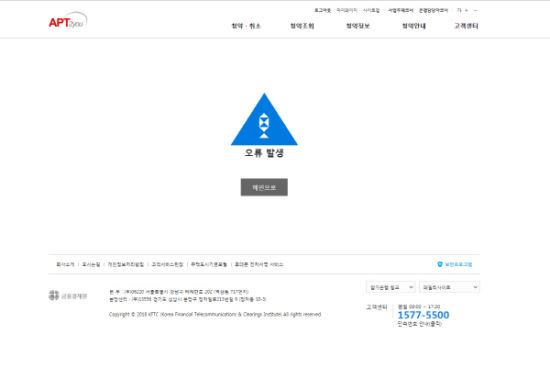The image size is (550, 367).
Task: Click the font size decrease minus icon
Action: (x=476, y=11)
